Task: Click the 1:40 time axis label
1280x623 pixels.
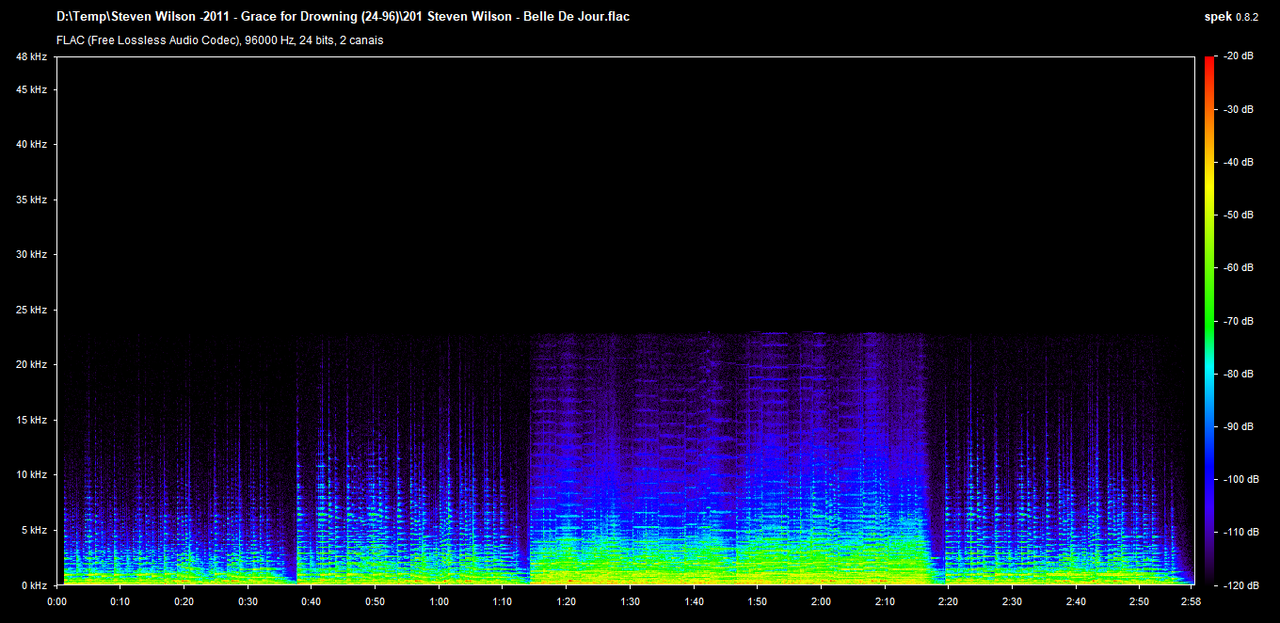Action: click(x=694, y=602)
